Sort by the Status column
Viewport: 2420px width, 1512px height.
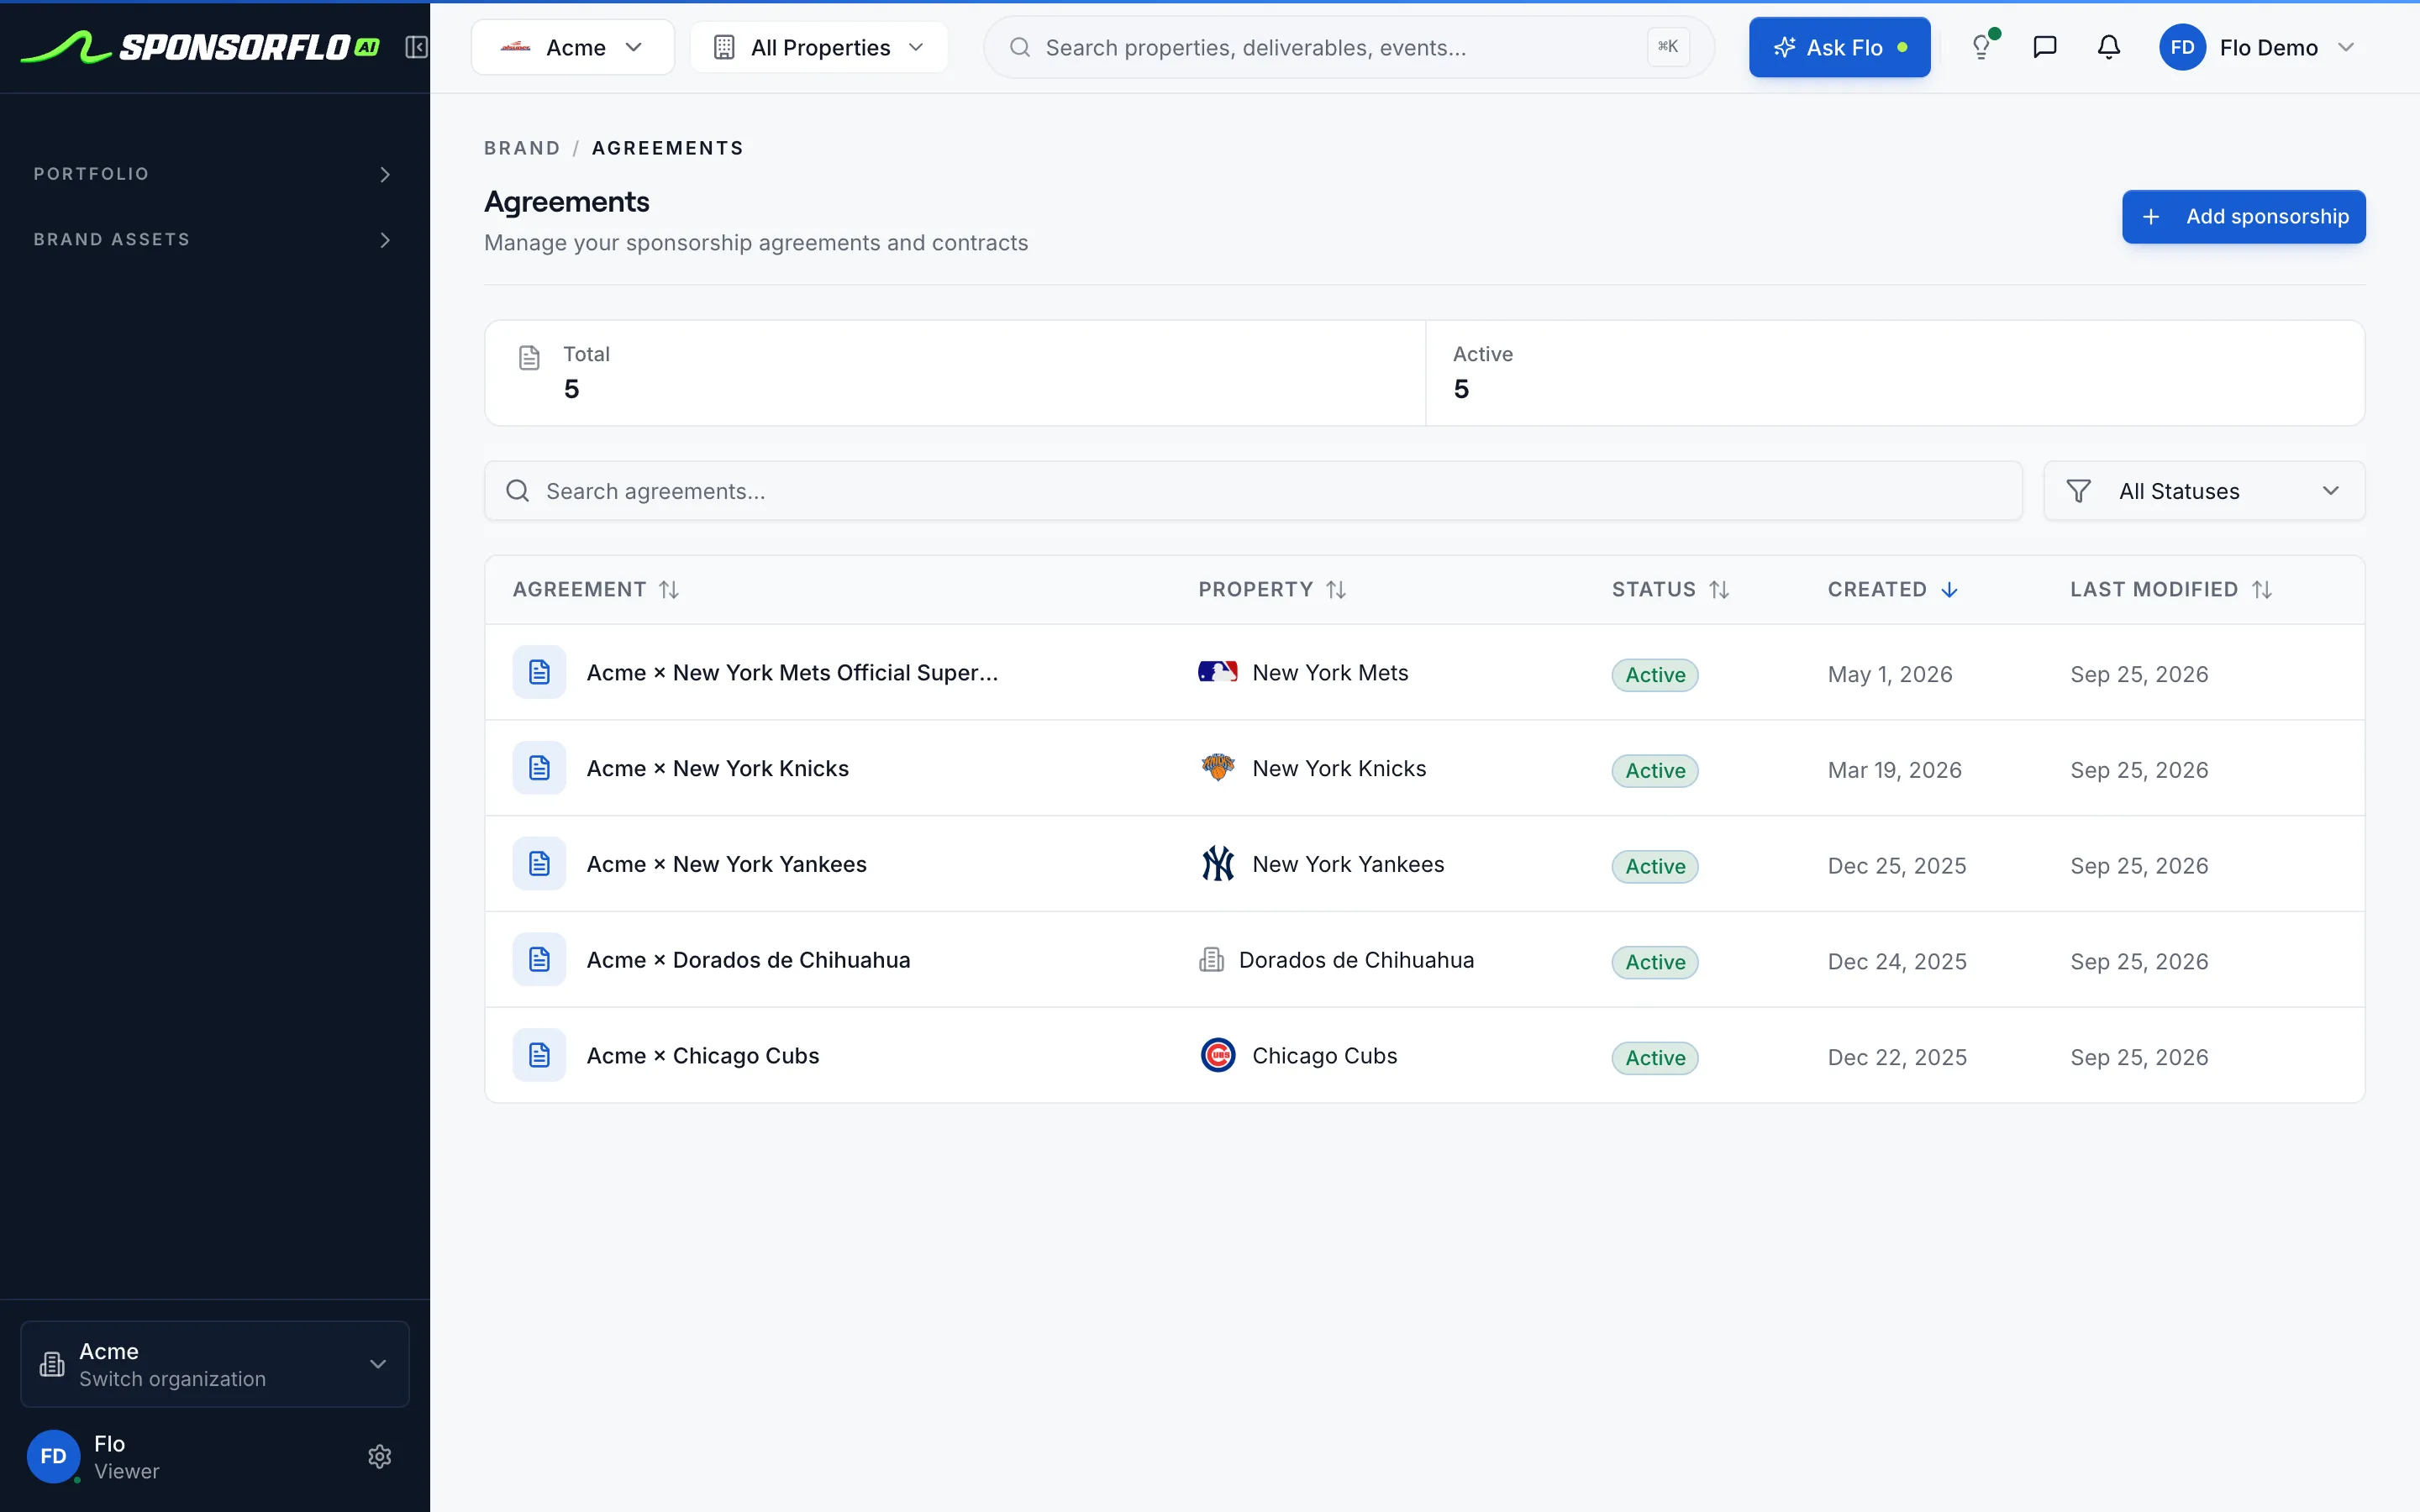1670,590
